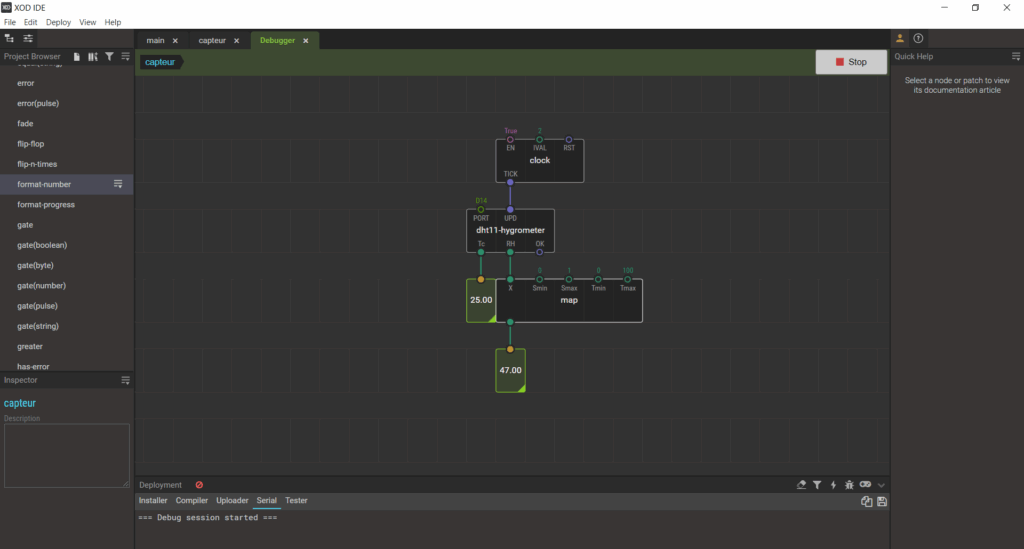Open the Project Browser filter icon
This screenshot has width=1024, height=549.
tap(109, 57)
